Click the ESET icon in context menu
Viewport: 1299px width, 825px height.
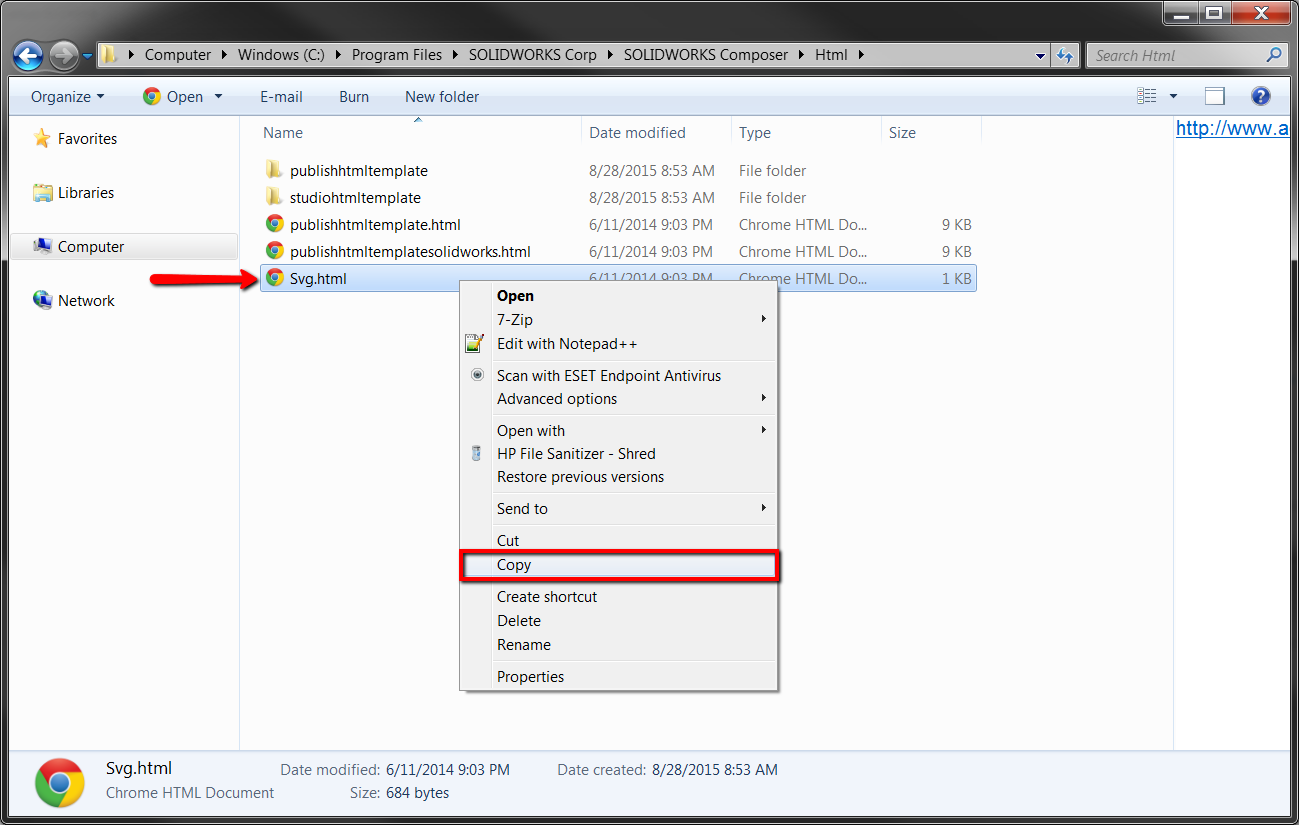[x=477, y=375]
